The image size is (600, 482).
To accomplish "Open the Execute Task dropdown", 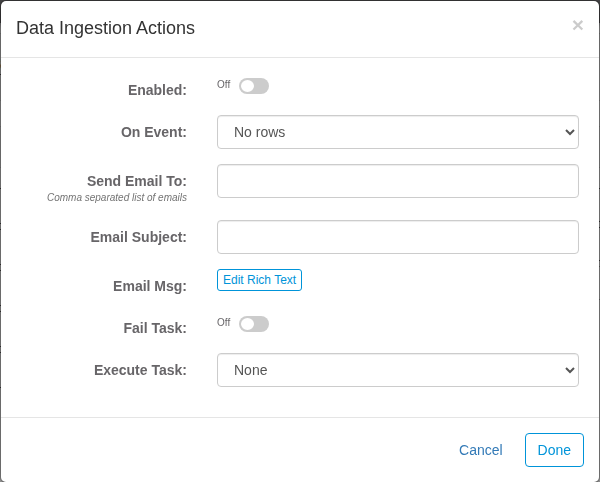I will (398, 370).
